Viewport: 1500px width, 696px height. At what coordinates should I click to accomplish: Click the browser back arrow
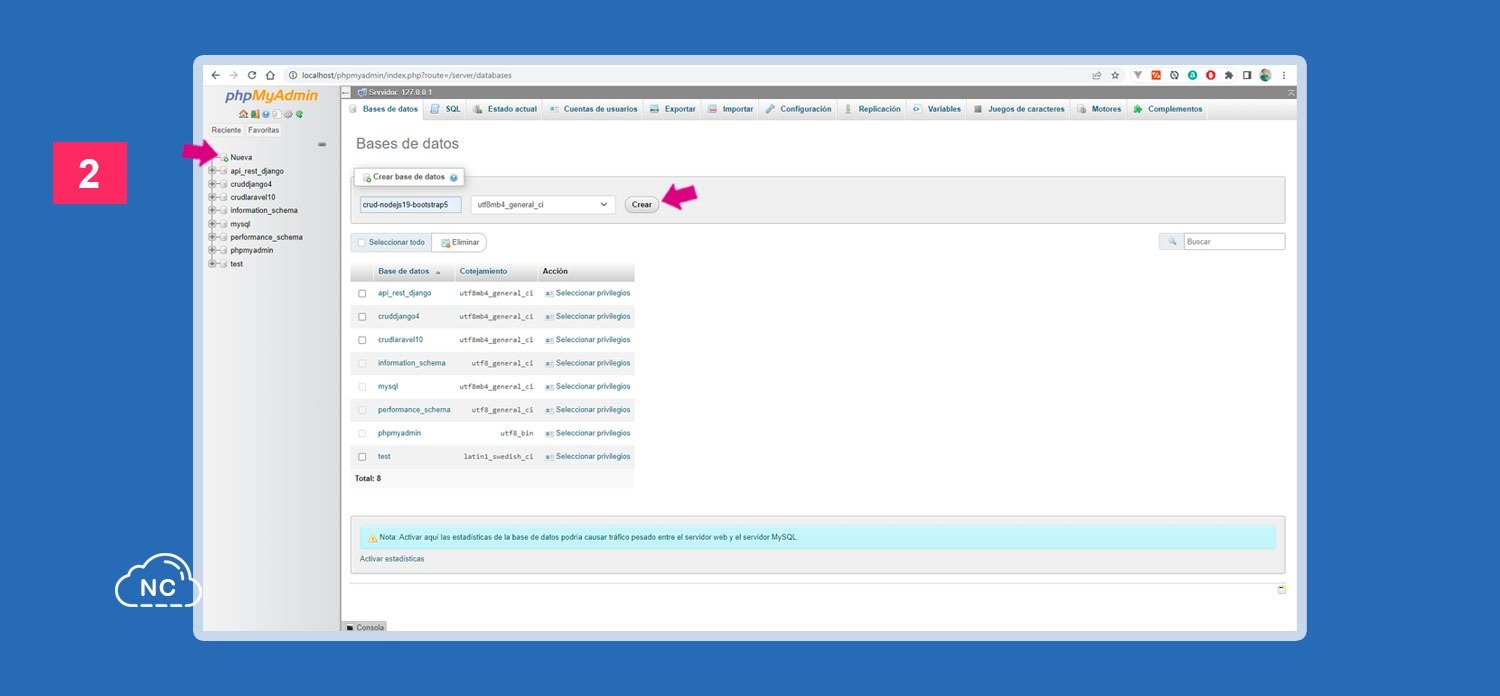[x=215, y=75]
